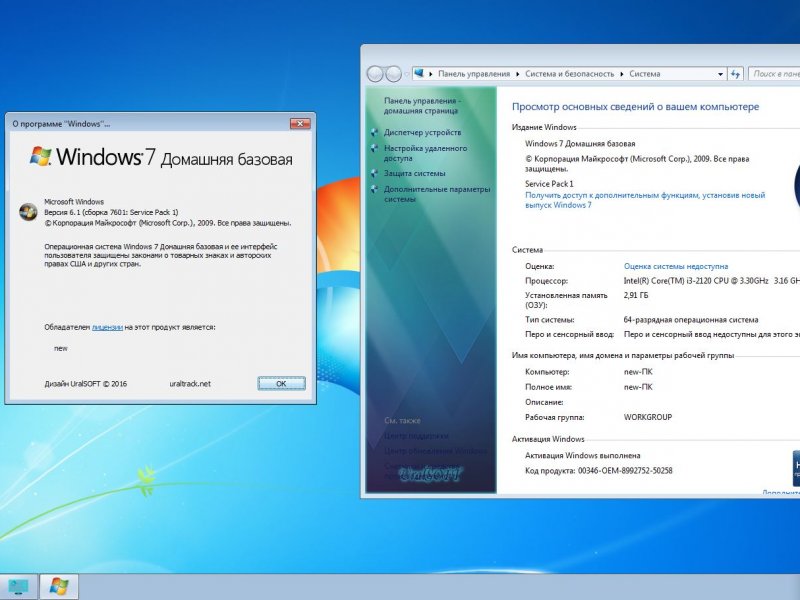Click the Перо и сенсорный ввод label
Screen dimensions: 800x600
[569, 335]
